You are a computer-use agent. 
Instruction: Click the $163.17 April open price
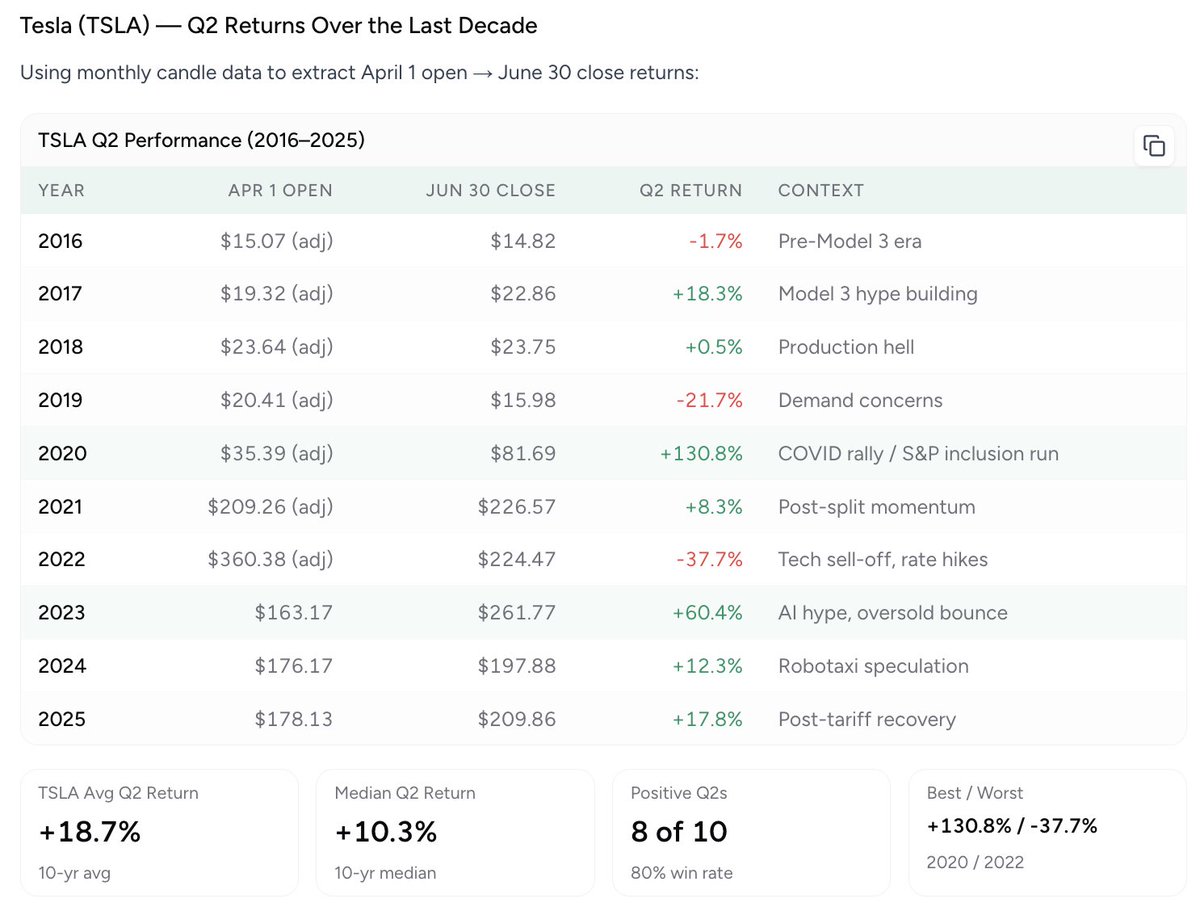point(293,612)
